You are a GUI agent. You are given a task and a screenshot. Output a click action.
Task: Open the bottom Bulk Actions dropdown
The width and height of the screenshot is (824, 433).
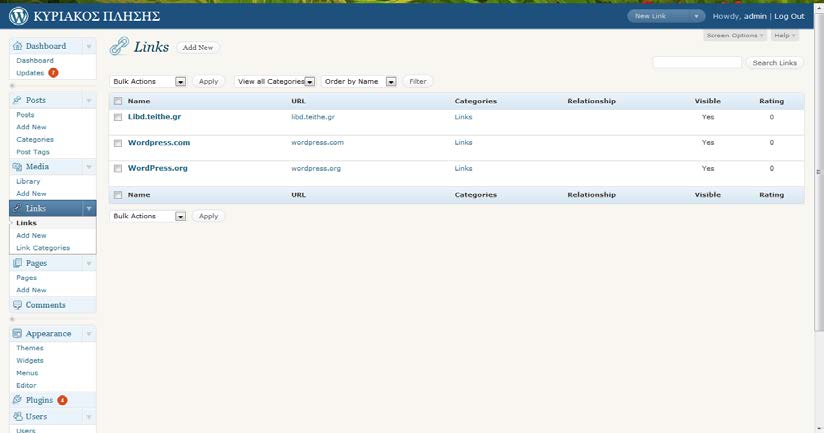(148, 216)
